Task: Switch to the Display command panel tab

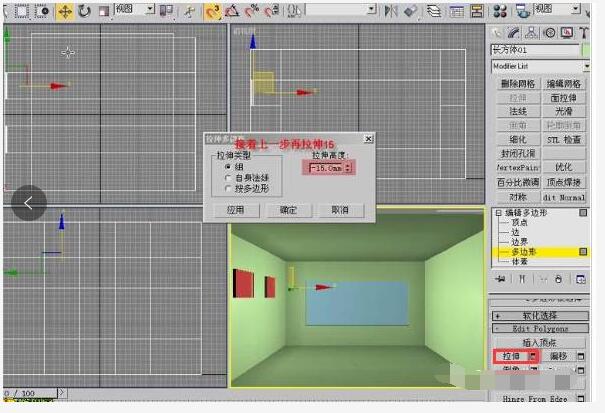Action: [566, 33]
